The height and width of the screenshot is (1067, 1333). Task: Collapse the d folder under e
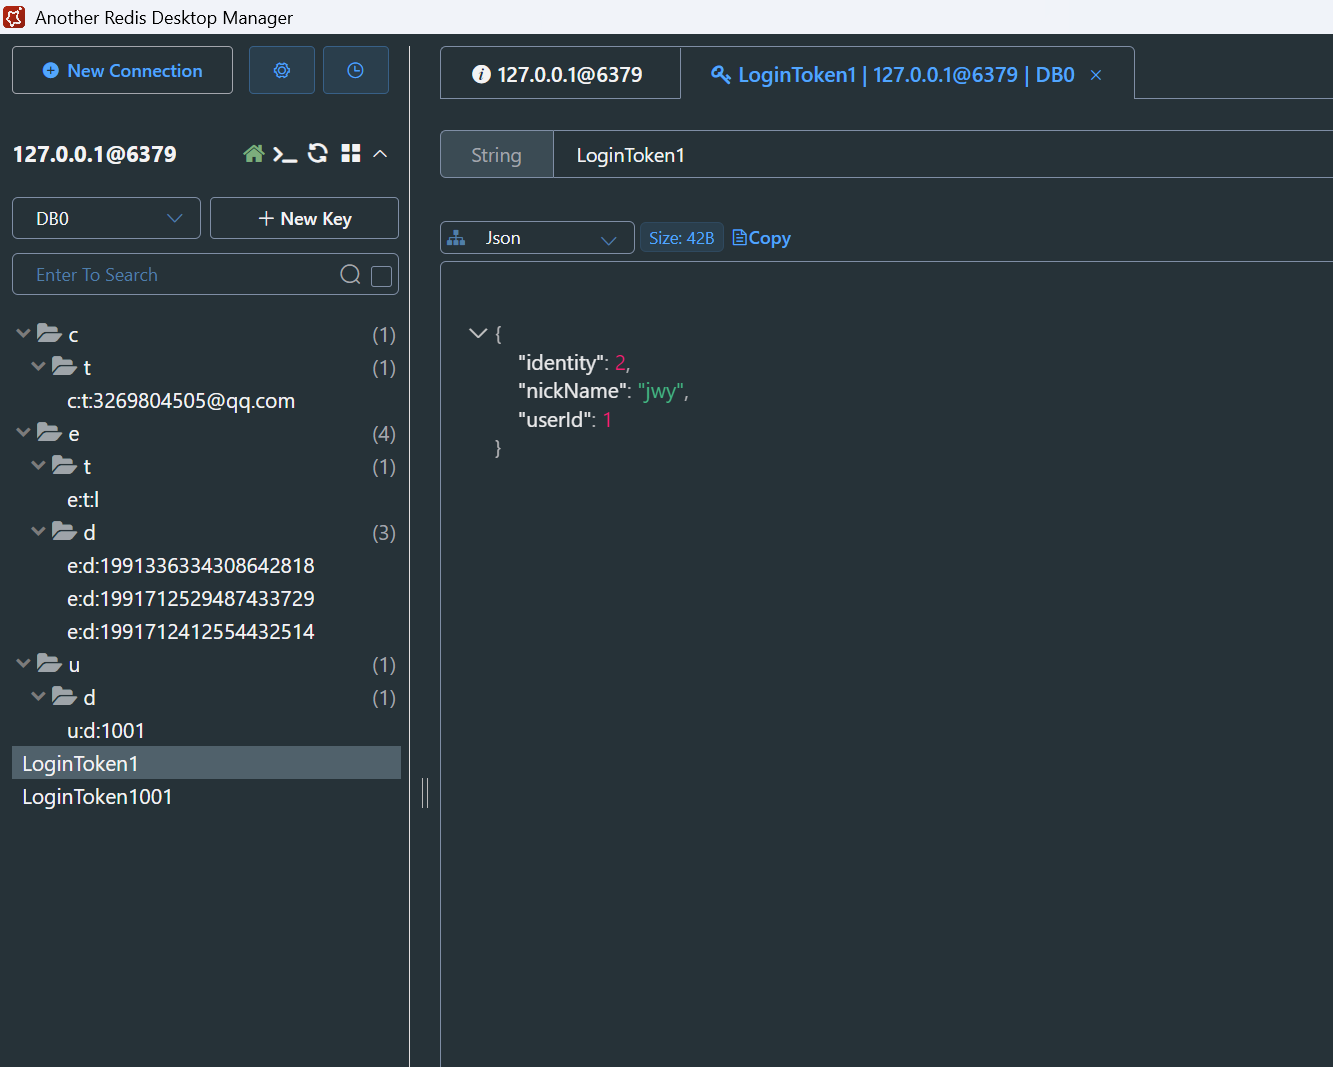click(x=39, y=531)
